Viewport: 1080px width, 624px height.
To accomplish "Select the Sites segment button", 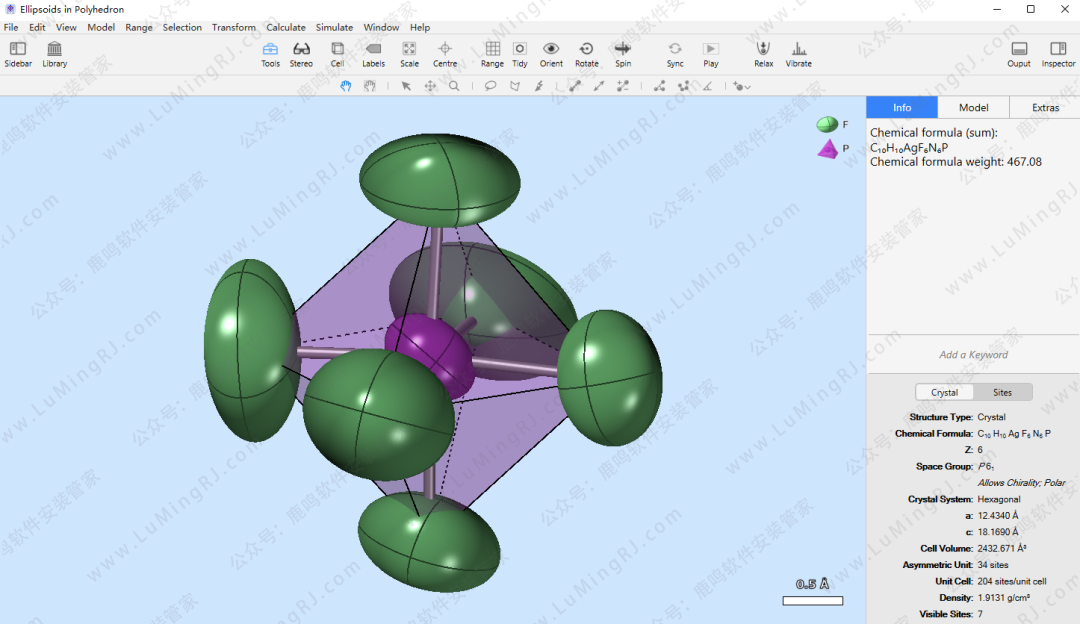I will point(1002,393).
